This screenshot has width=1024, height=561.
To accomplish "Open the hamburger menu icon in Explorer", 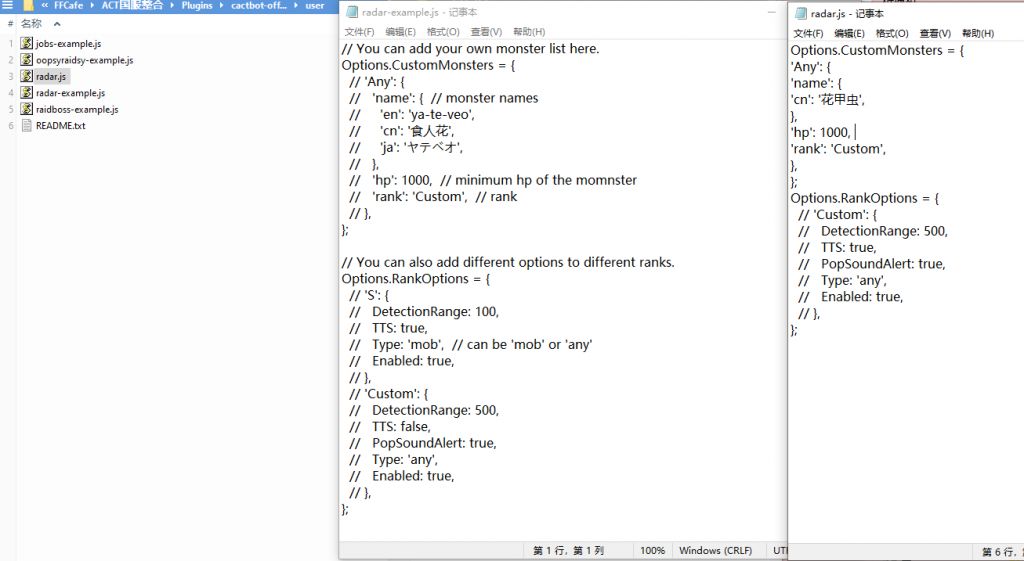I will click(x=7, y=5).
